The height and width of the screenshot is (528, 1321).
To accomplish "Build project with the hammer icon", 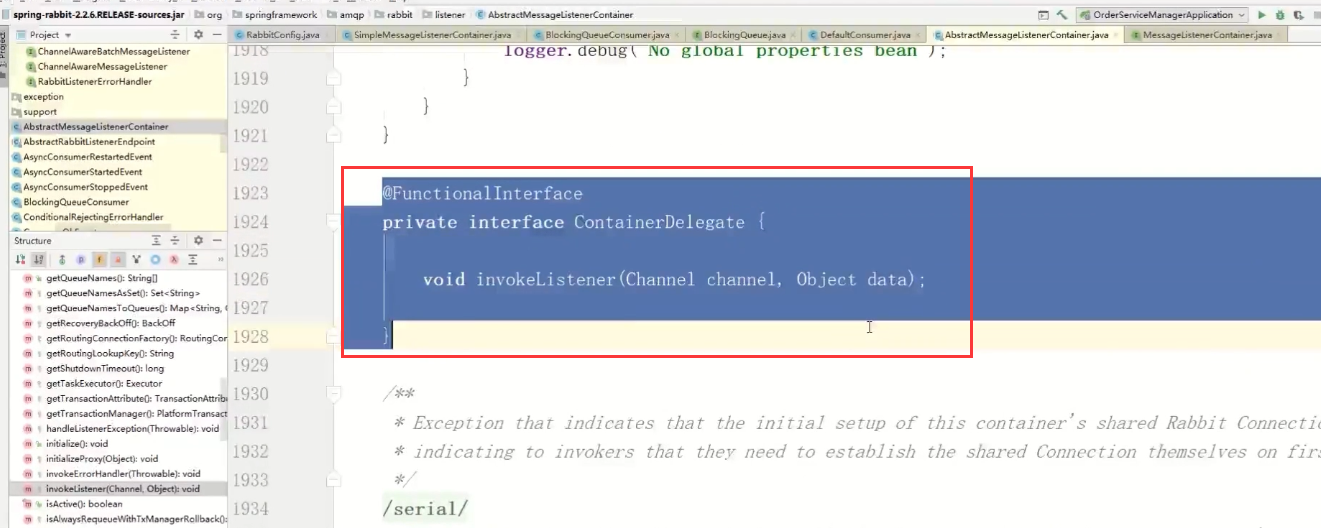I will pyautogui.click(x=1061, y=15).
